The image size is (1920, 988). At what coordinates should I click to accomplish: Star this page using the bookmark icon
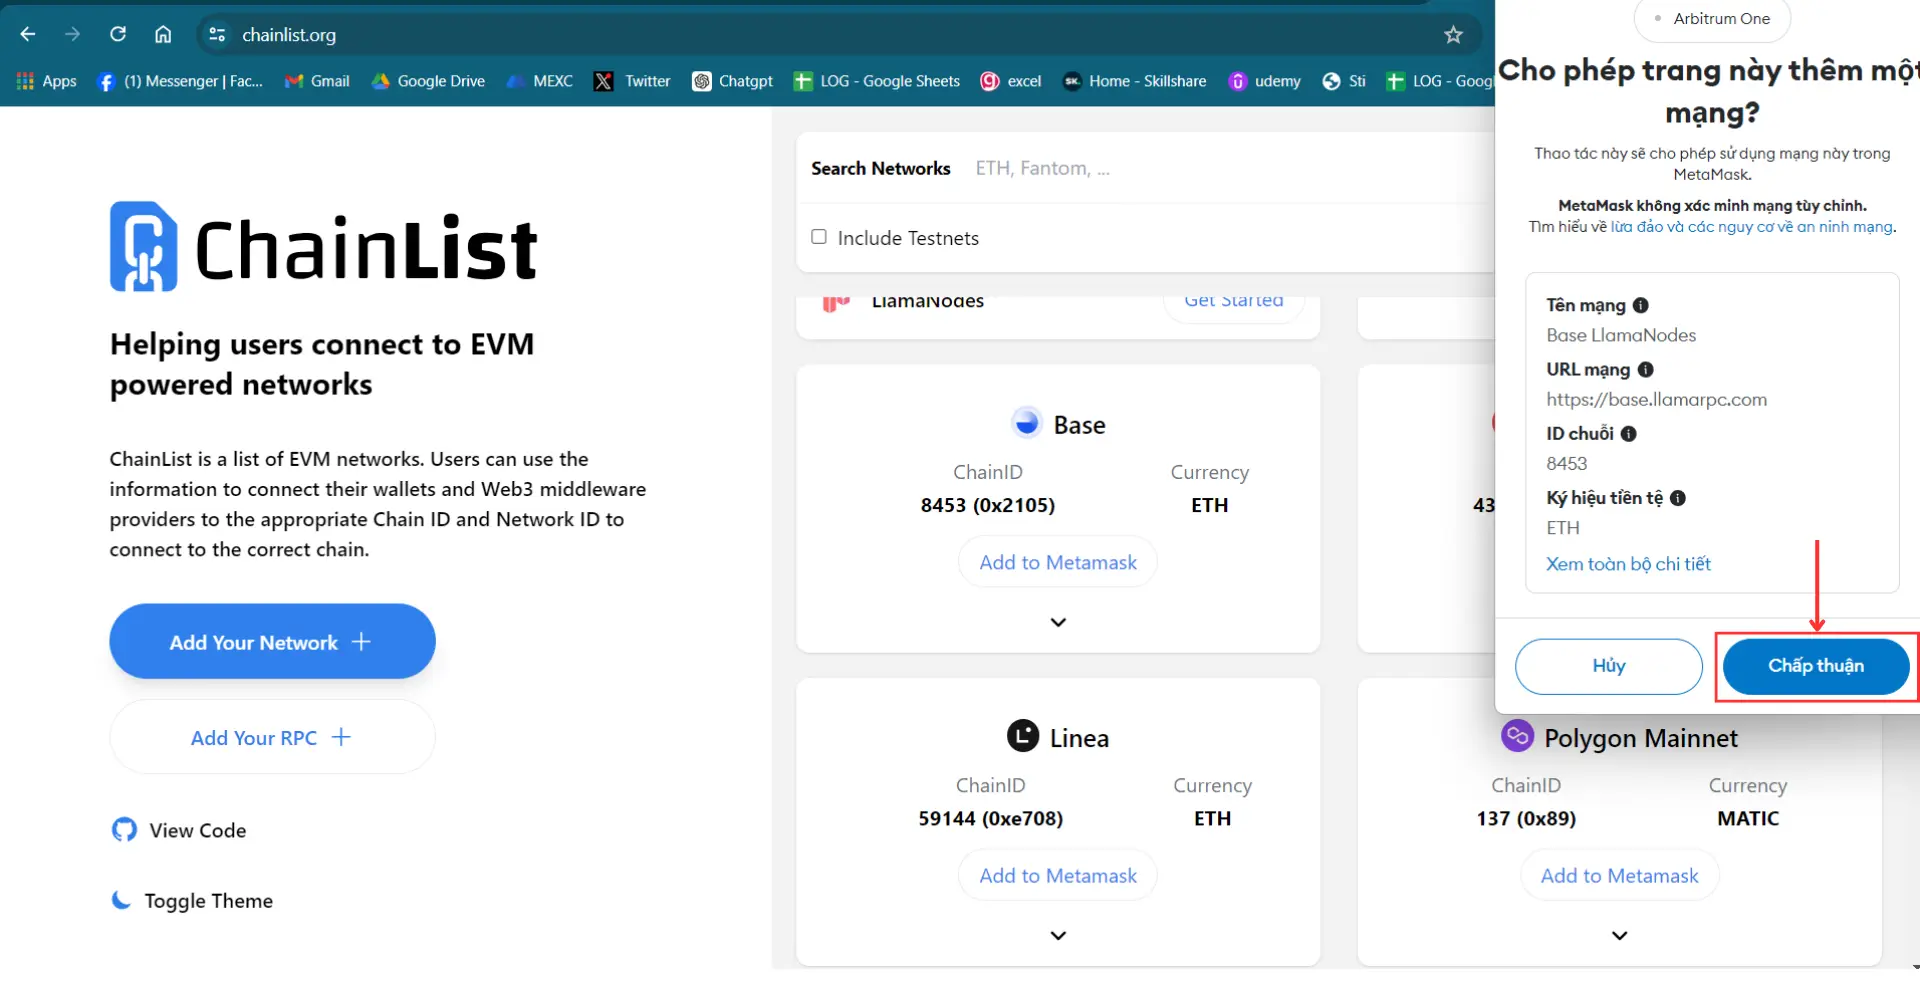coord(1453,34)
